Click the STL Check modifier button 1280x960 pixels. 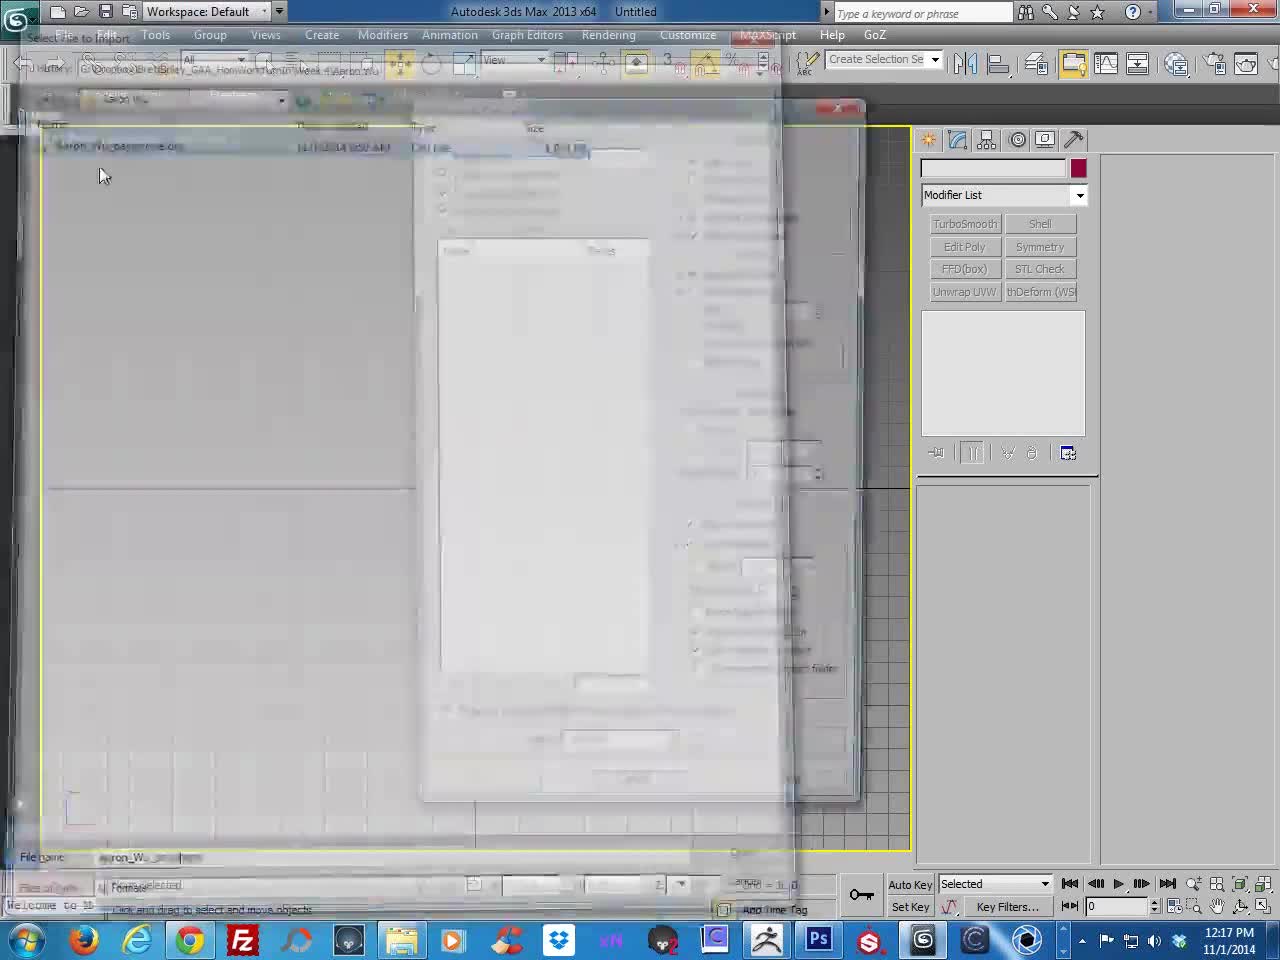tap(1041, 269)
